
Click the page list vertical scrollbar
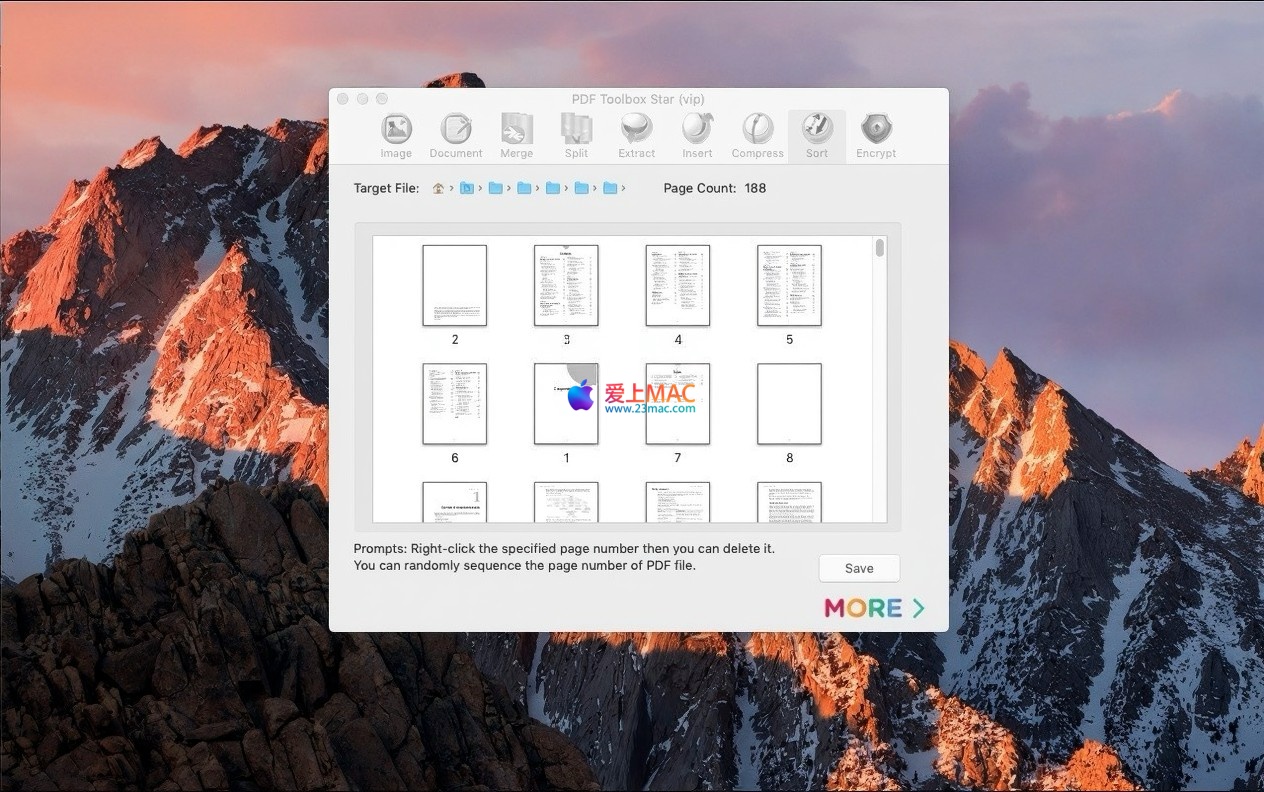tap(880, 248)
